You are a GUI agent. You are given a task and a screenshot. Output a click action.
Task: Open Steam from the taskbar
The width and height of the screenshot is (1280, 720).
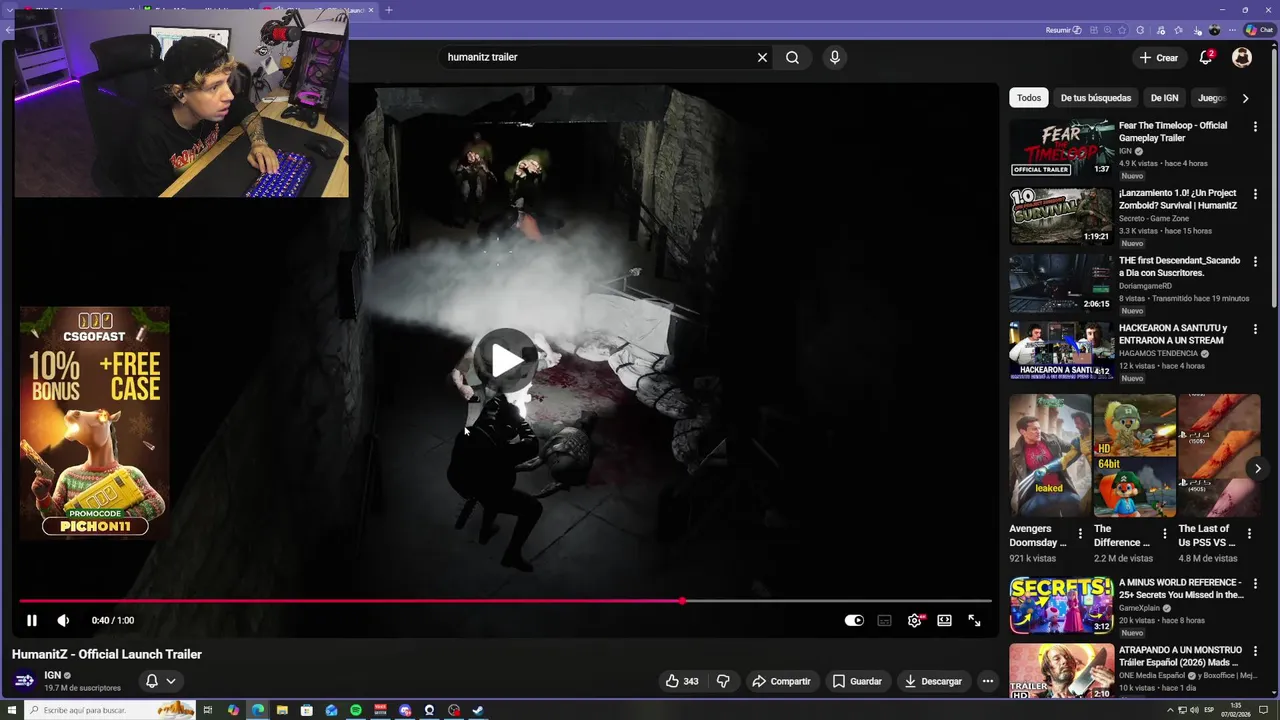click(x=478, y=710)
